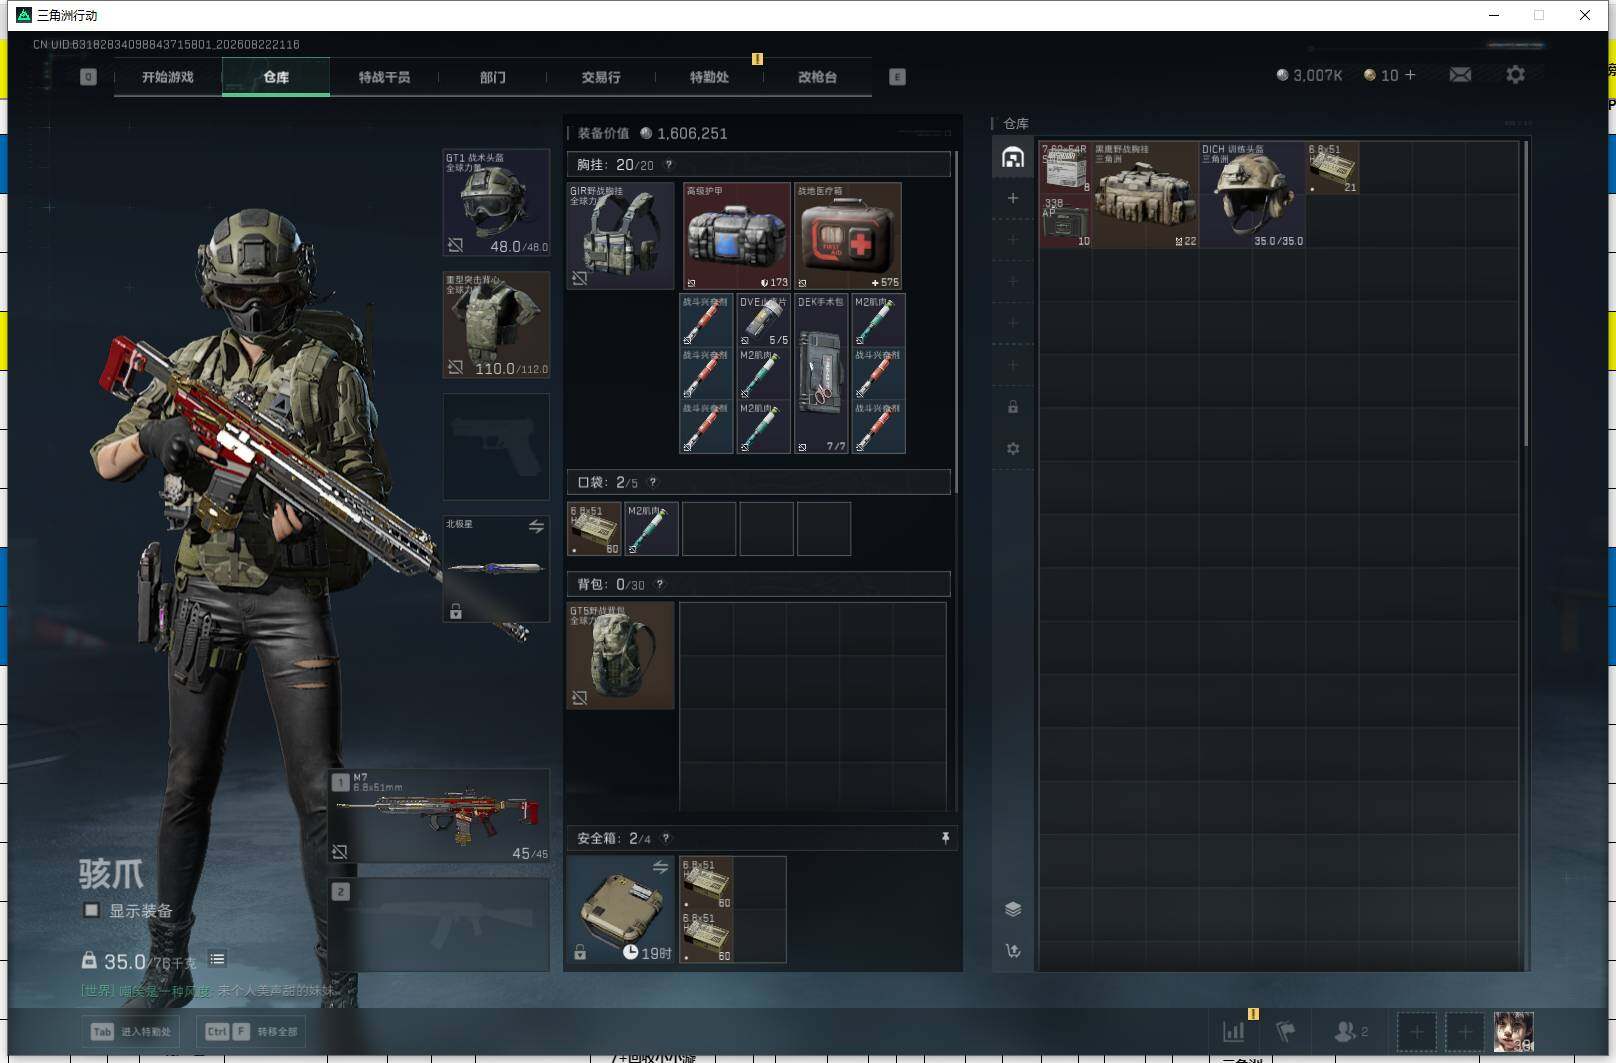Show help for 背包 capacity
Viewport: 1616px width, 1063px height.
(660, 584)
